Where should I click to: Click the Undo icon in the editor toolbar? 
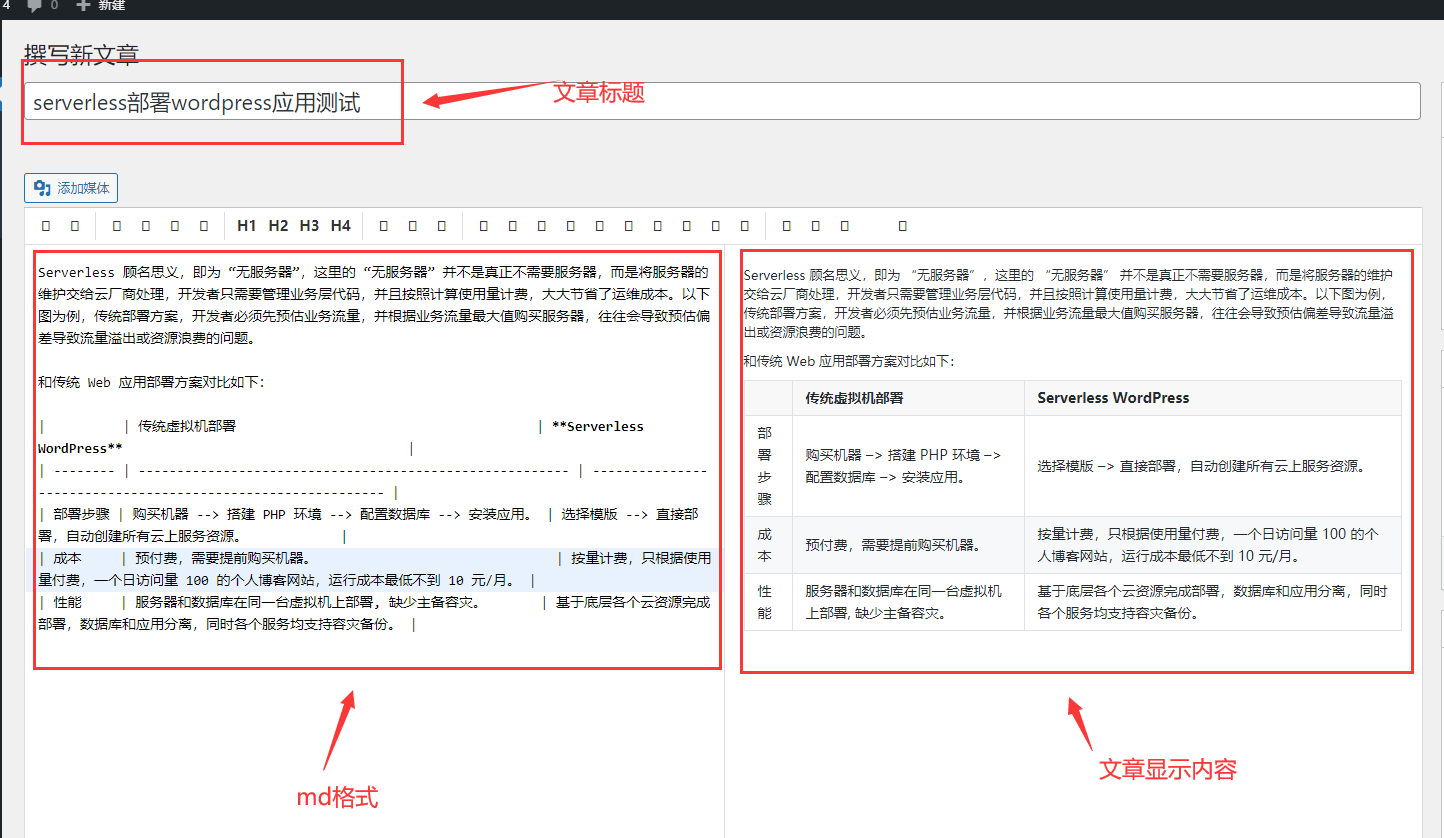tap(45, 225)
